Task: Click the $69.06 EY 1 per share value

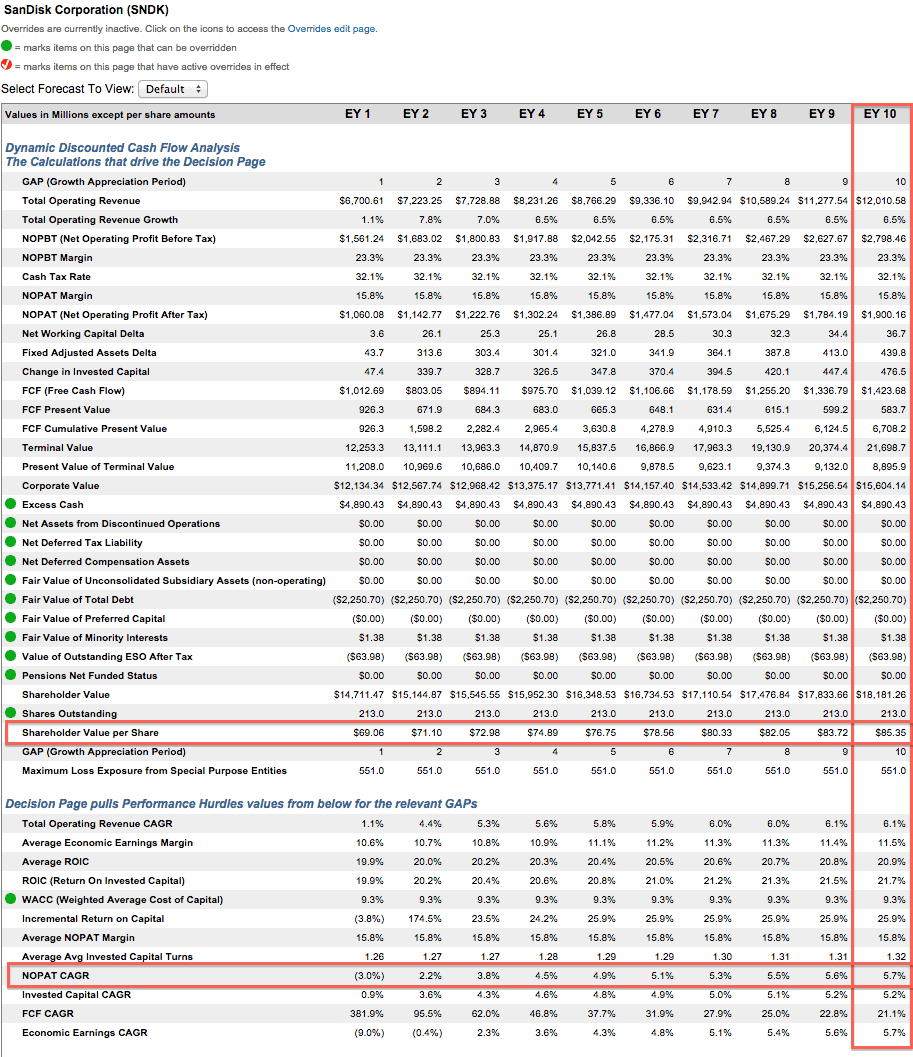Action: click(368, 733)
